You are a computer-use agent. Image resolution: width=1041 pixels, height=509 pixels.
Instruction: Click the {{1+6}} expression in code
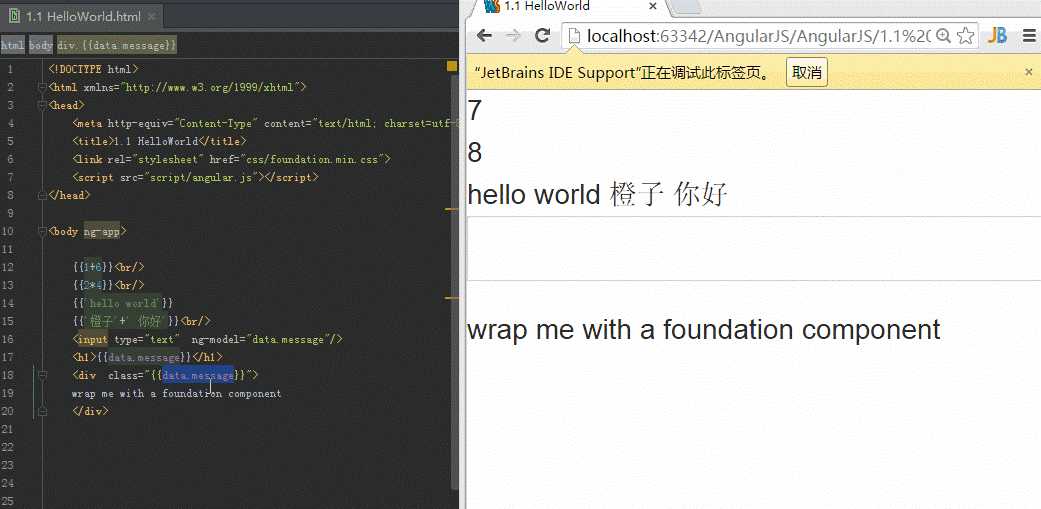tap(93, 267)
